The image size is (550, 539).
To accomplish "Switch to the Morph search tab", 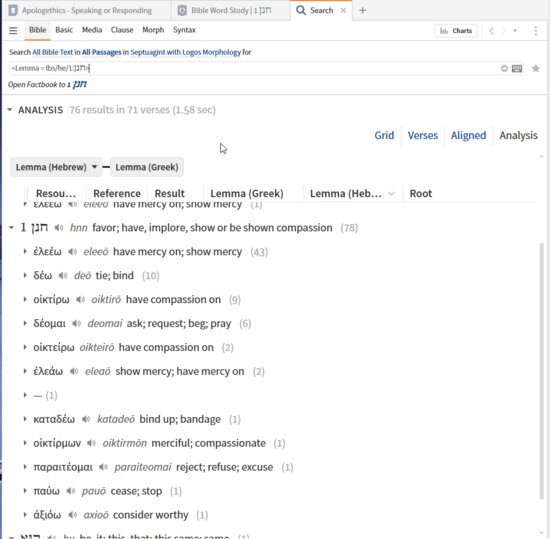I will click(x=153, y=30).
